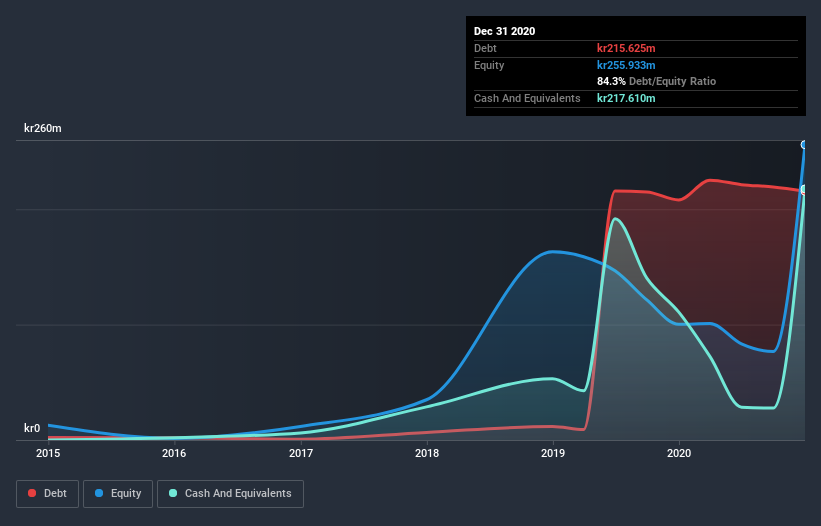The height and width of the screenshot is (526, 821).
Task: Select the tooltip date Dec 31 2020
Action: coord(504,31)
